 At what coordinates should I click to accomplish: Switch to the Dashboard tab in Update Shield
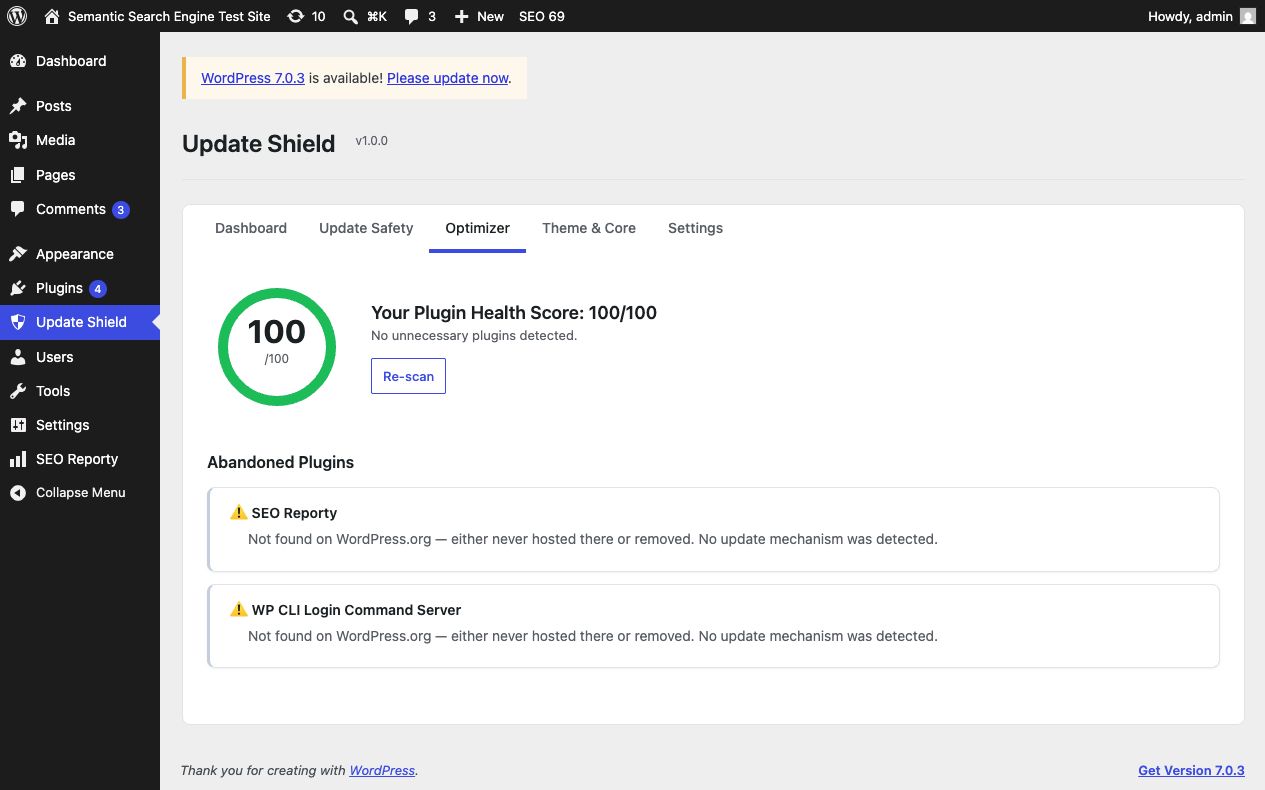pos(251,228)
